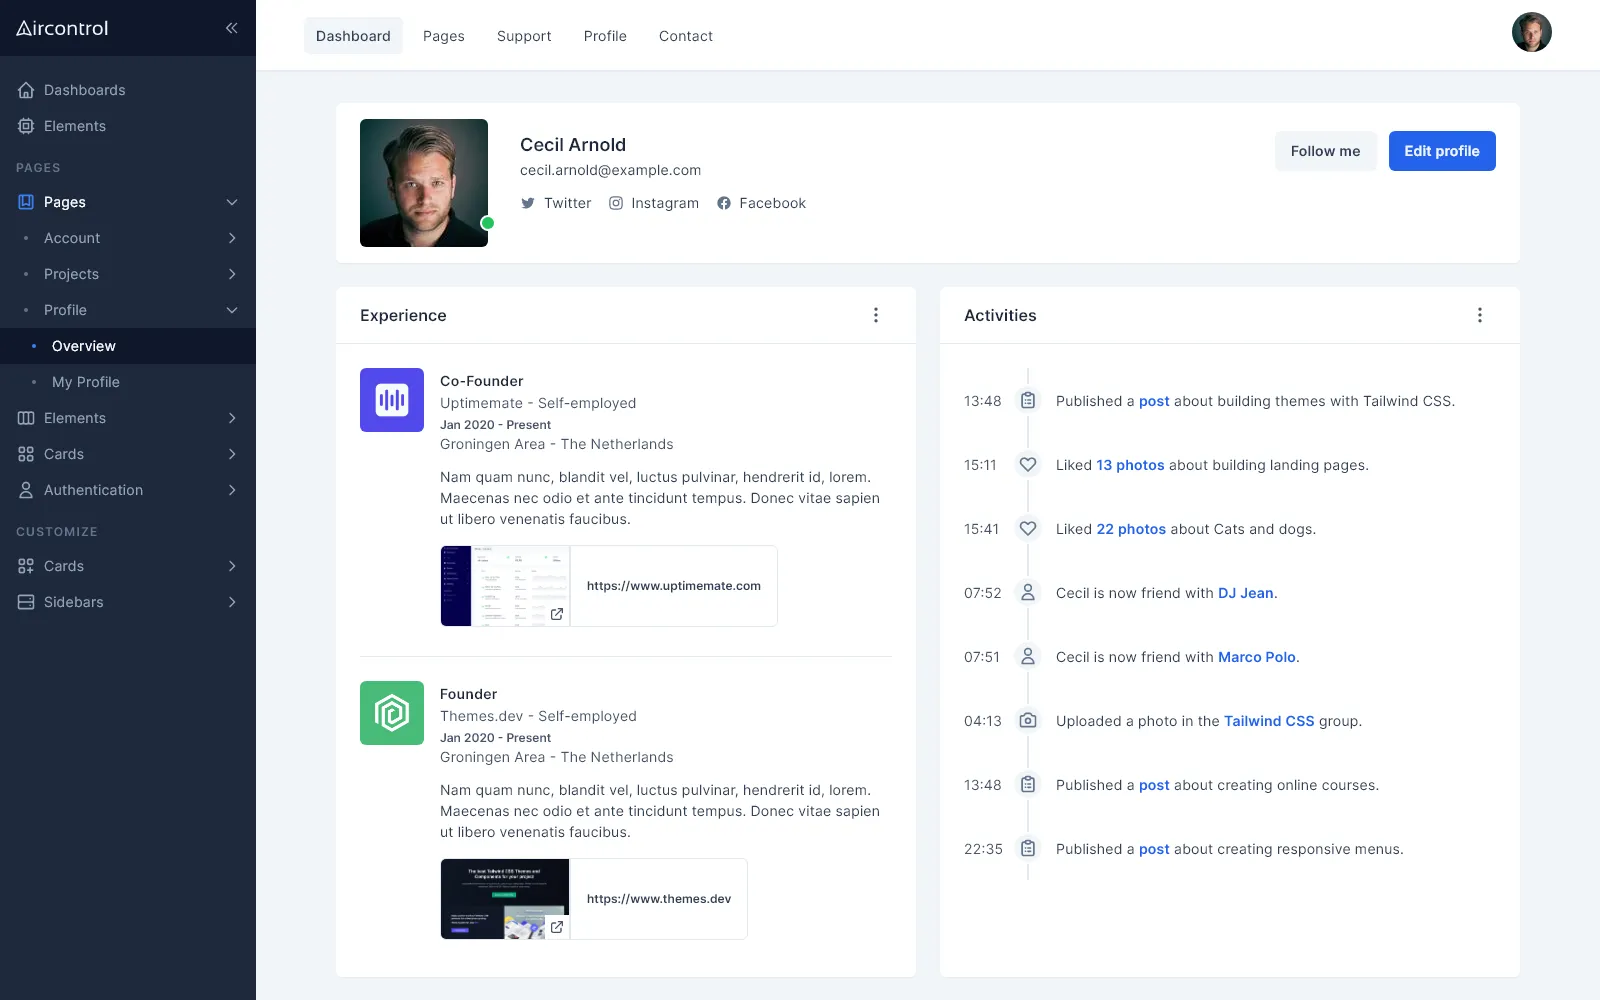Open Activities card three-dot menu
Image resolution: width=1600 pixels, height=1000 pixels.
[x=1480, y=315]
